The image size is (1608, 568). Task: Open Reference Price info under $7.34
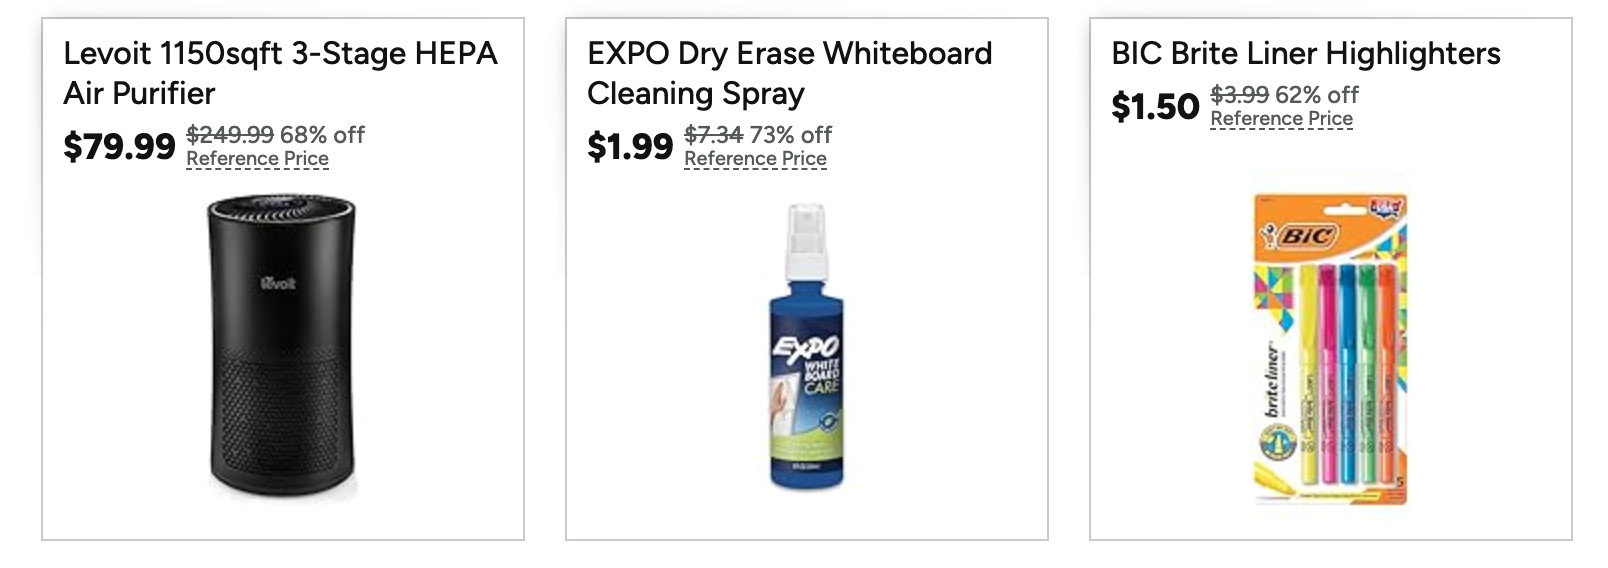coord(755,158)
